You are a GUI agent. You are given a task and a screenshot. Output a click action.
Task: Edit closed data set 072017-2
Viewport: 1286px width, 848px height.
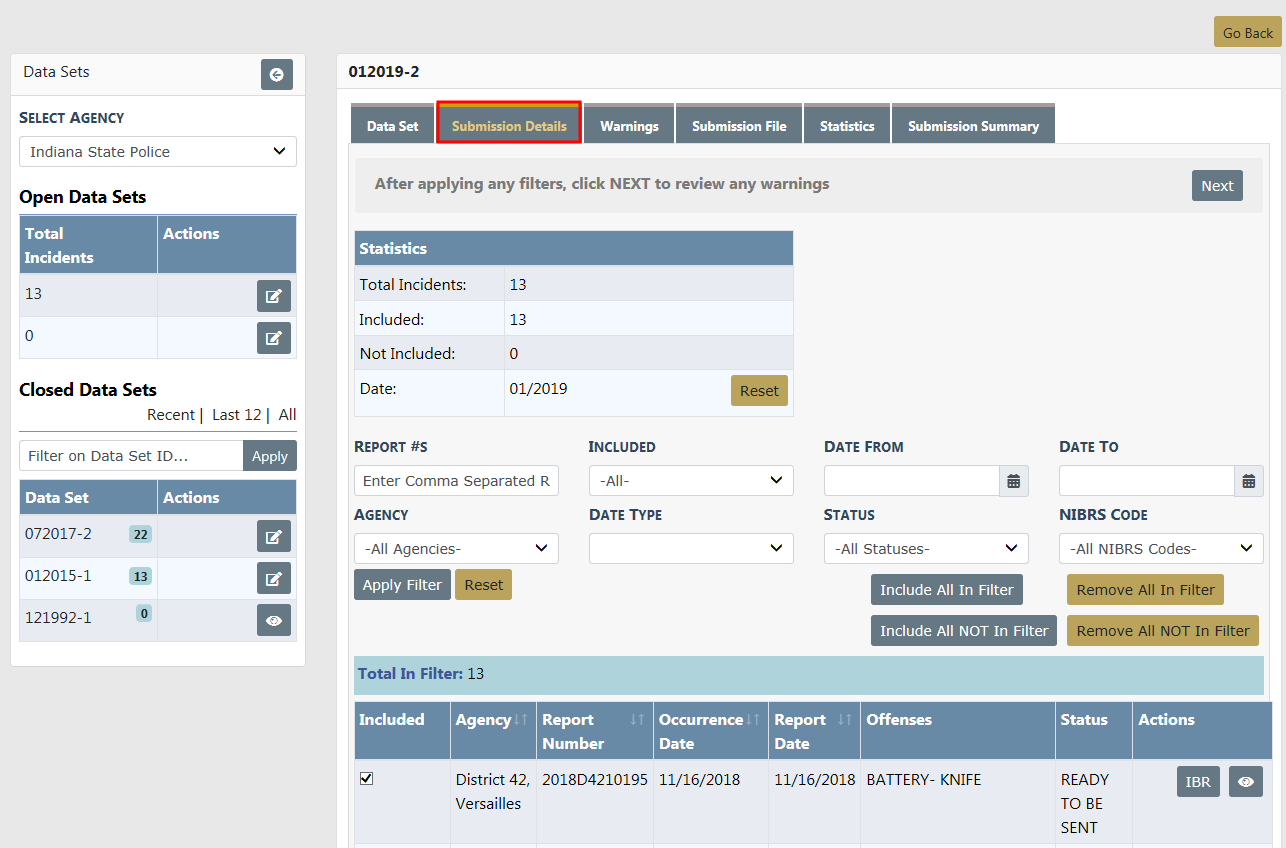coord(273,536)
